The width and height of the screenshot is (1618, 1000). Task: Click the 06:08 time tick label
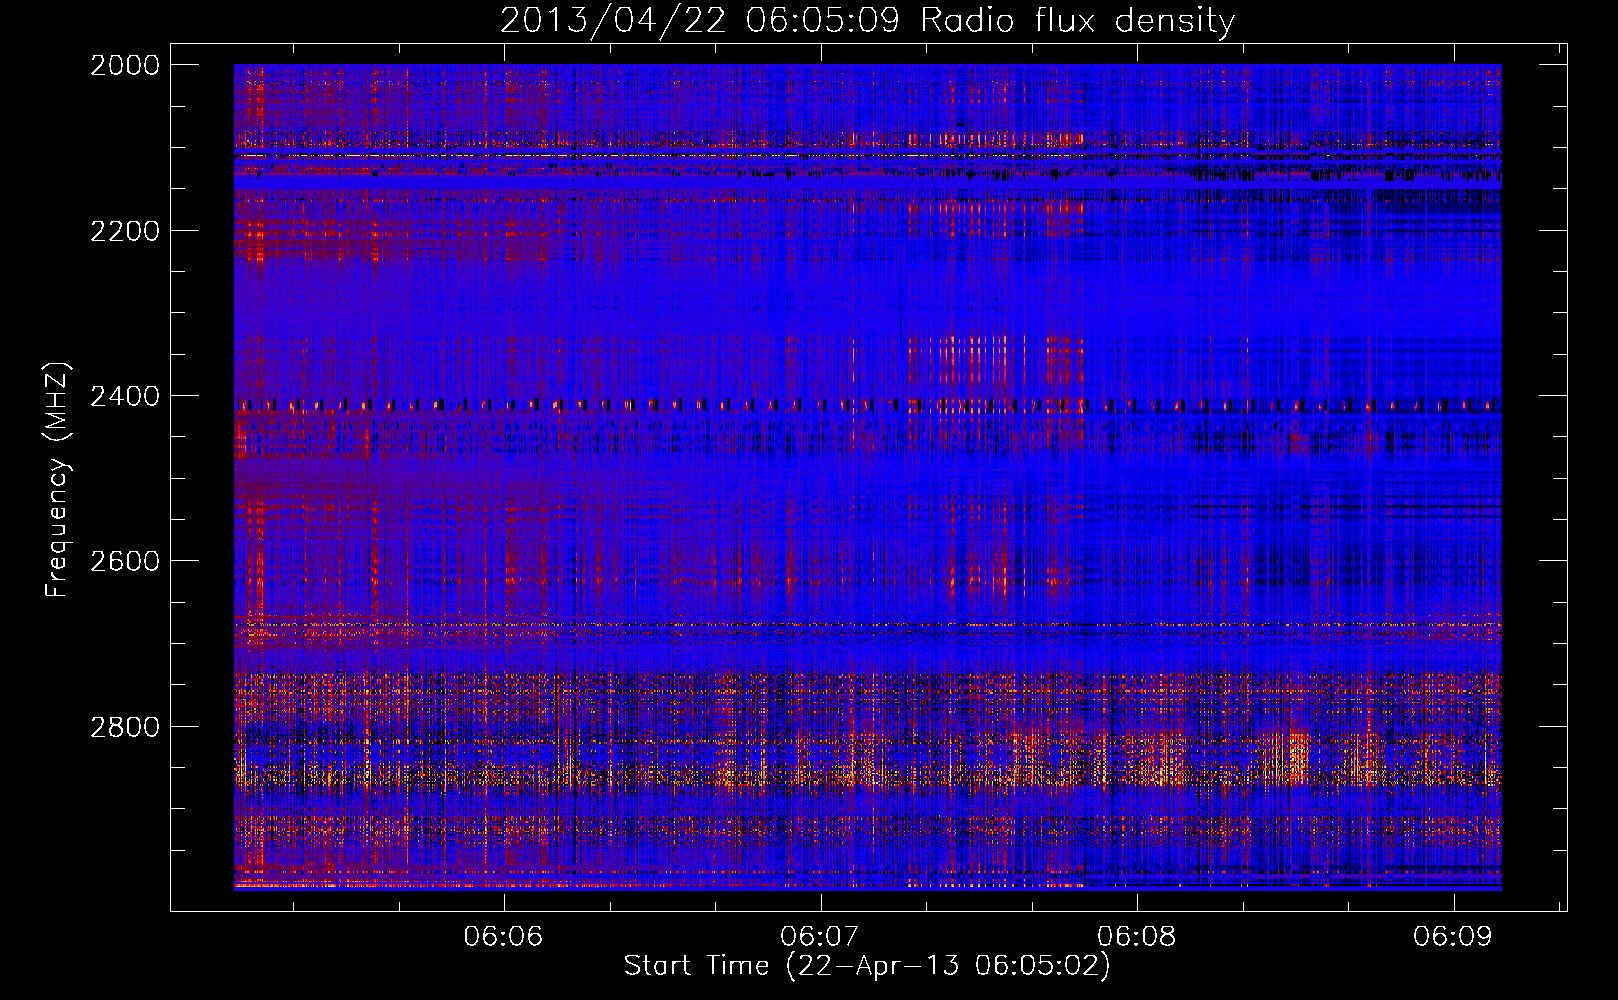[x=1137, y=936]
